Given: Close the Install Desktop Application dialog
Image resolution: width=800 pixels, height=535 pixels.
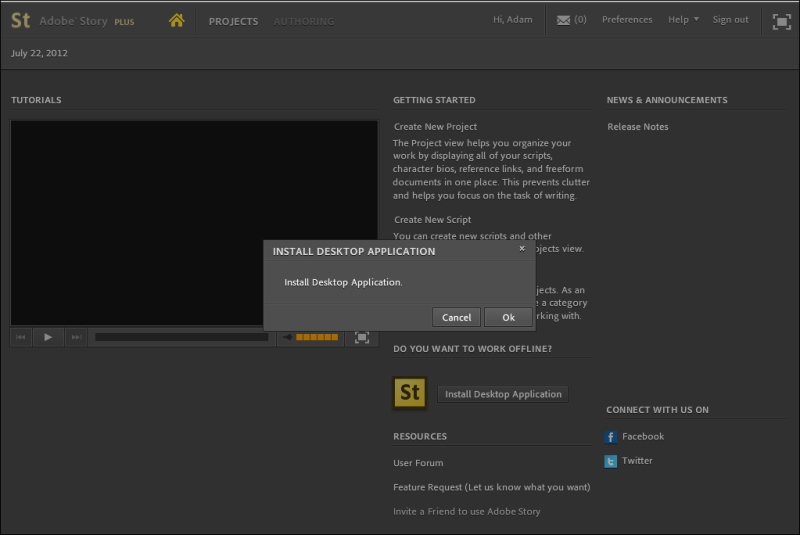Looking at the screenshot, I should [522, 249].
